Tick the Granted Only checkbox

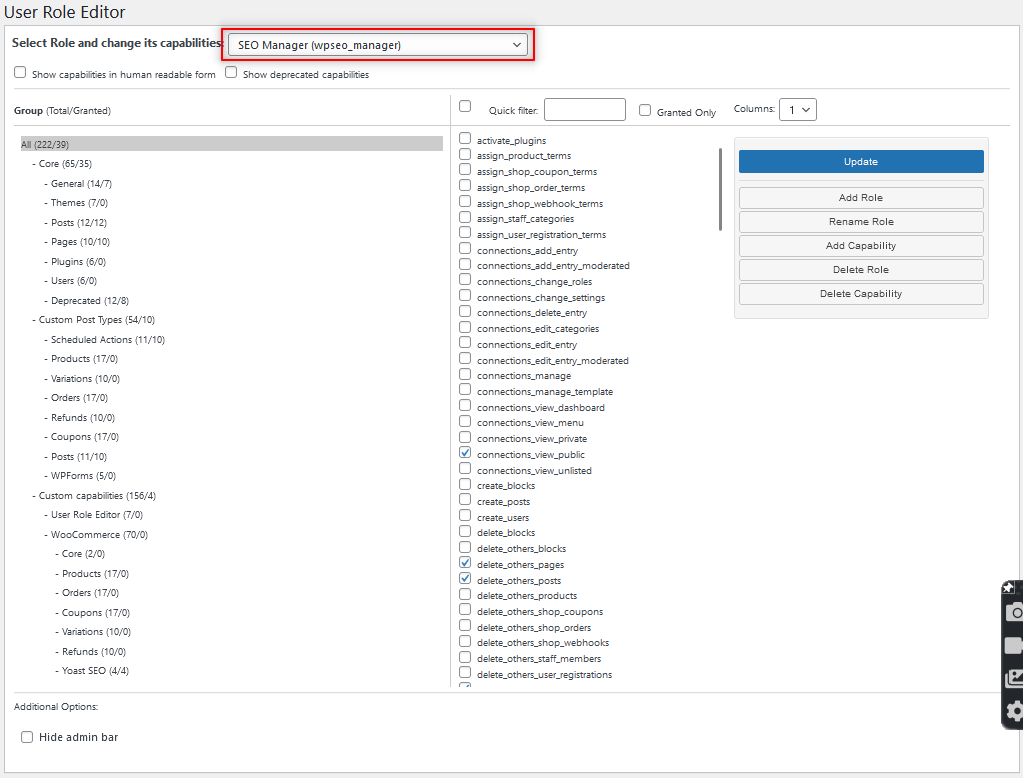(645, 110)
